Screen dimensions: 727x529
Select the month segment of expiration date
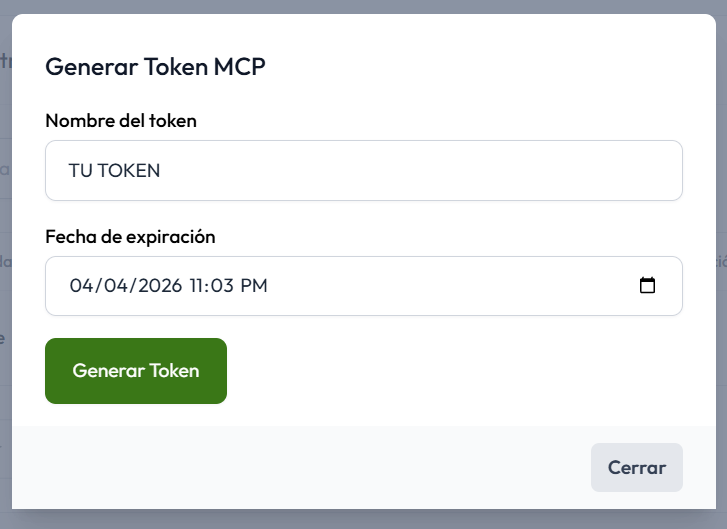click(x=80, y=286)
